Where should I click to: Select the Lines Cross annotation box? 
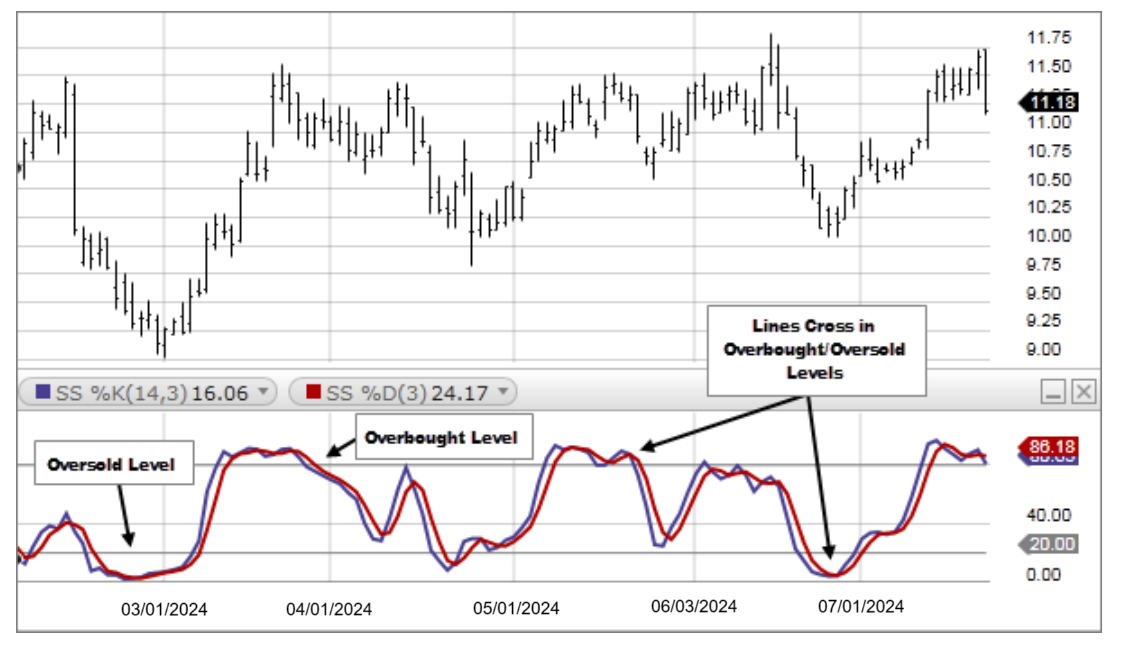(x=817, y=350)
